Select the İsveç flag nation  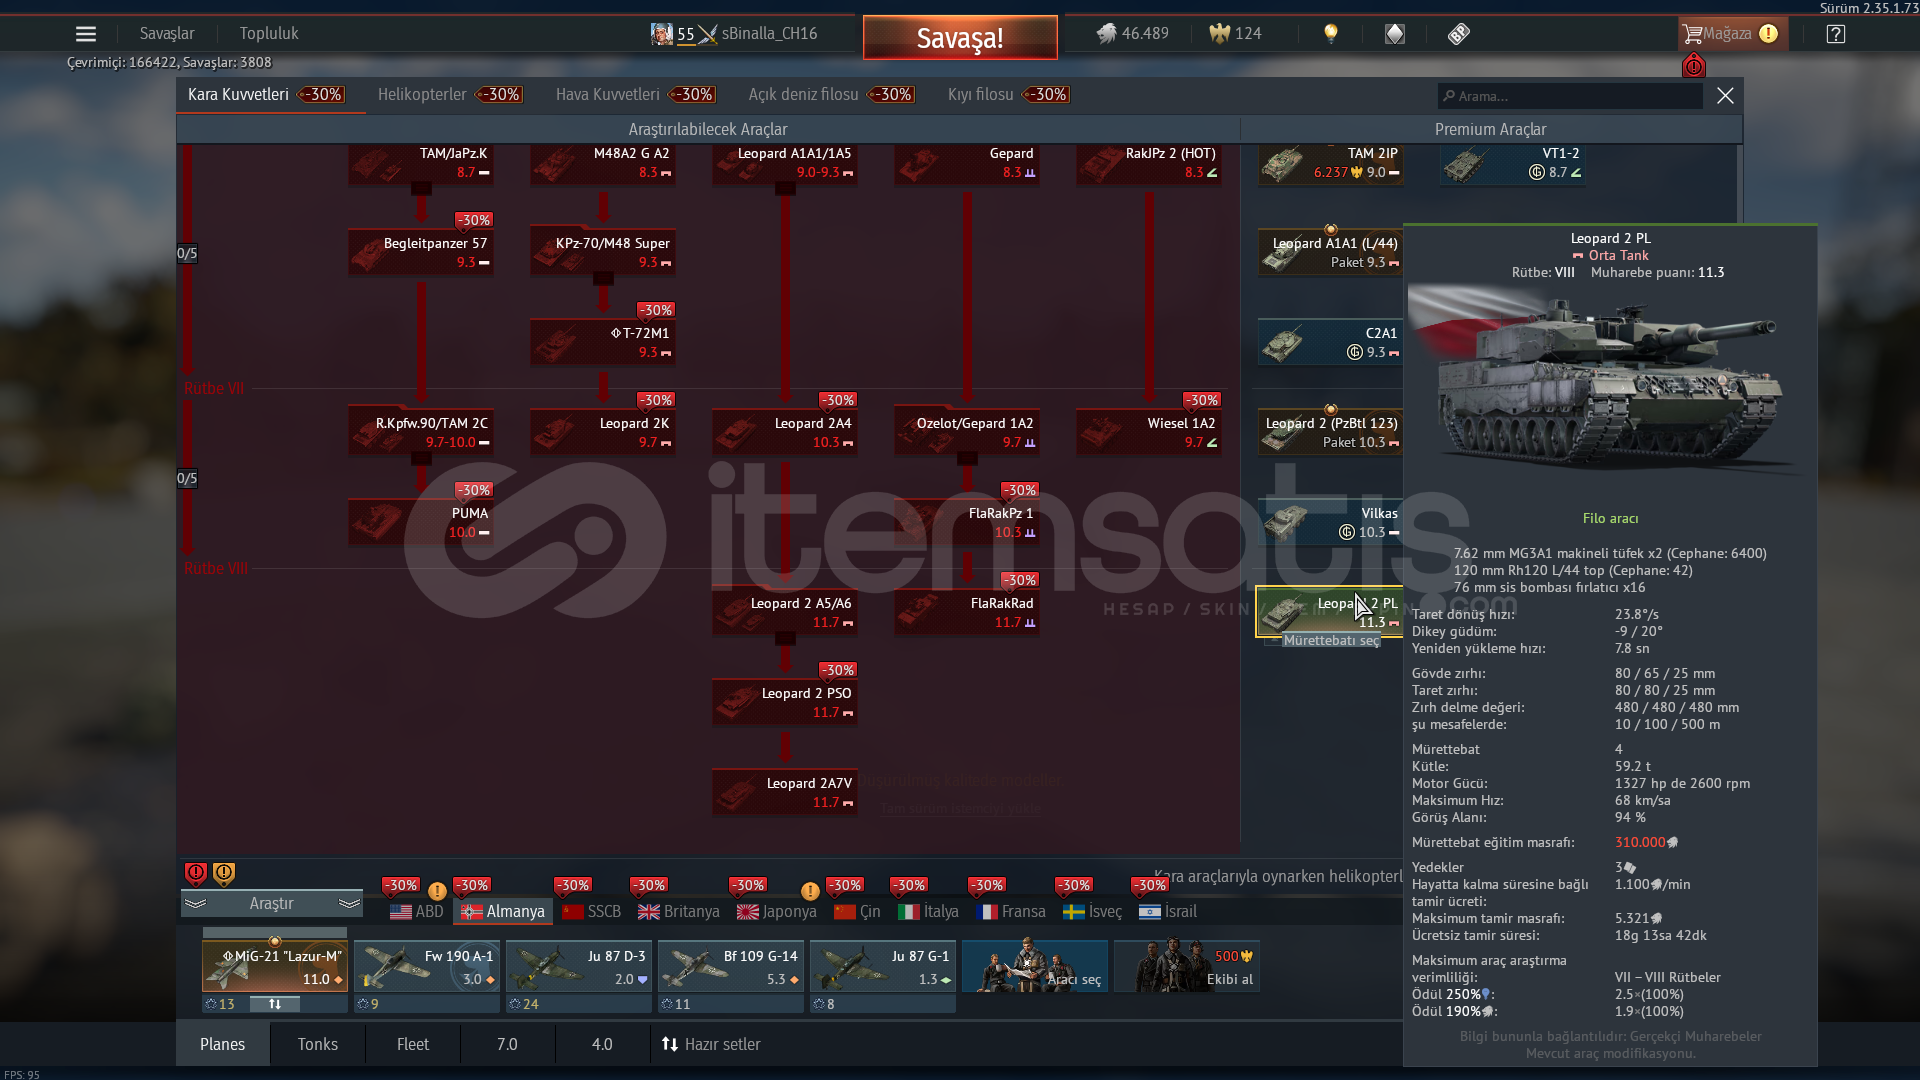coord(1092,912)
